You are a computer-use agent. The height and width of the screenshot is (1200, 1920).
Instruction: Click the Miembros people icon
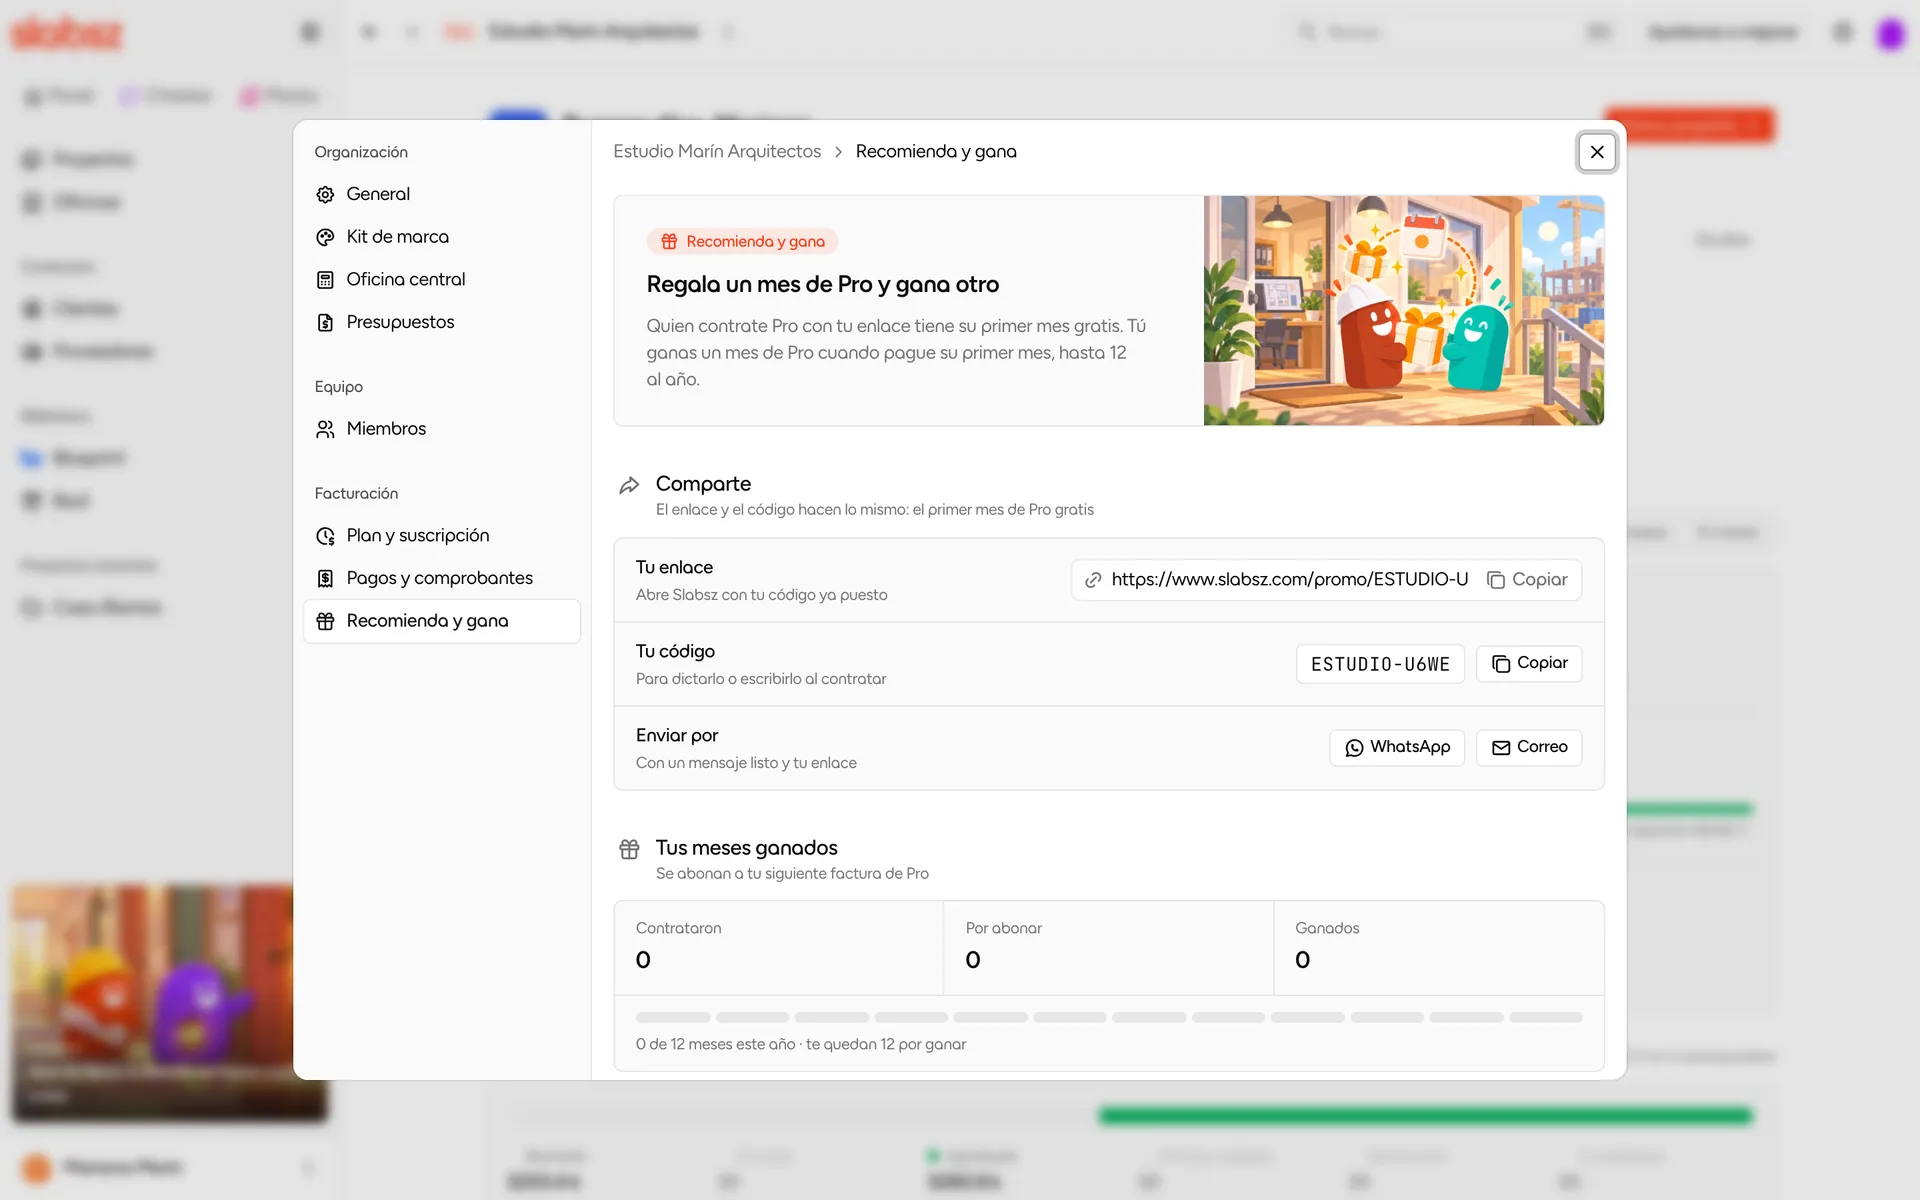coord(325,429)
